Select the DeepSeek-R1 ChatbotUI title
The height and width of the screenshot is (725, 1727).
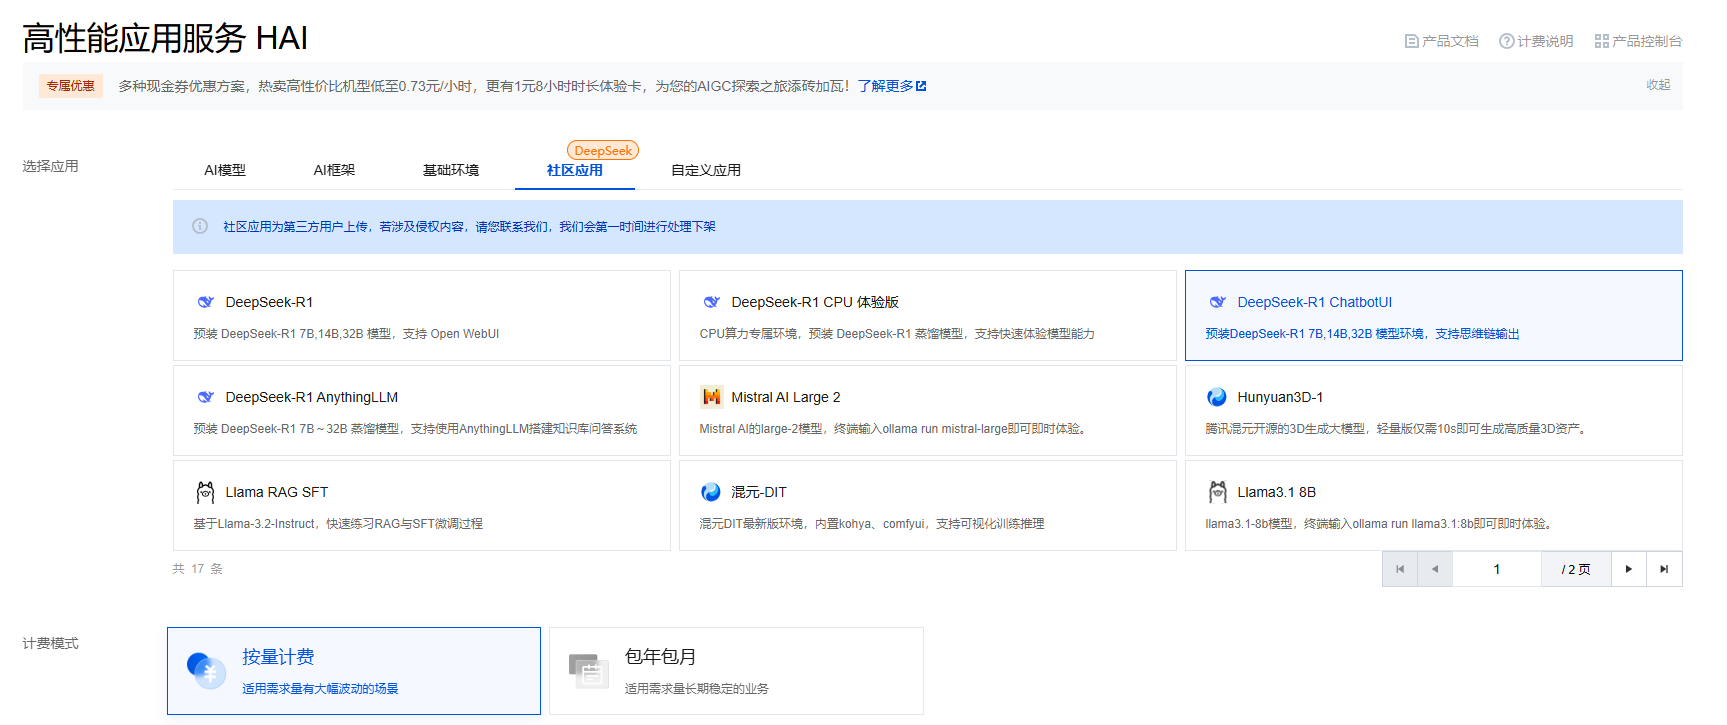coord(1314,302)
